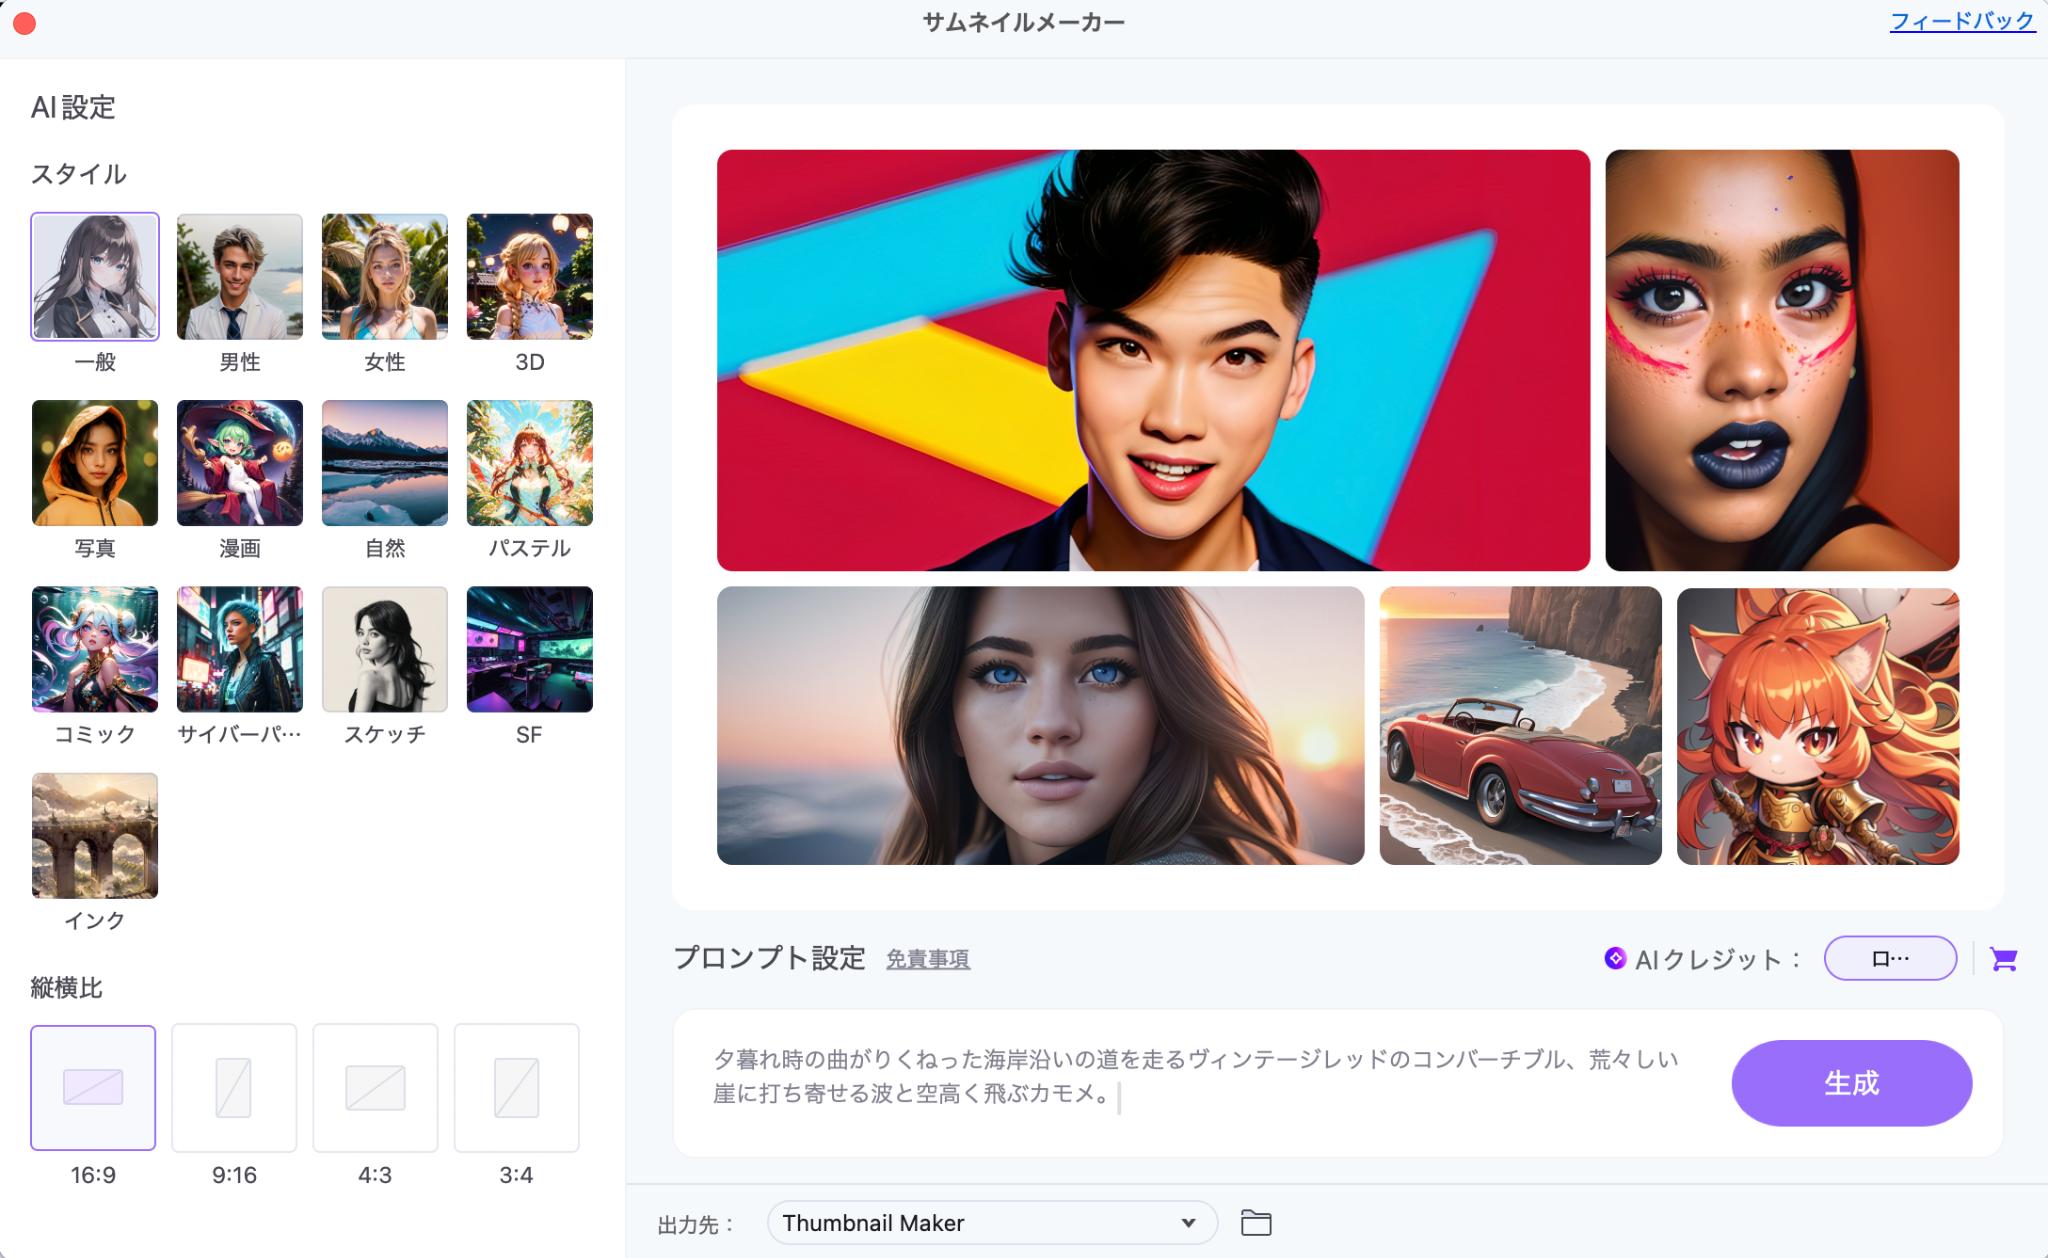This screenshot has width=2048, height=1258.
Task: Select the インク style thumbnail
Action: click(95, 835)
